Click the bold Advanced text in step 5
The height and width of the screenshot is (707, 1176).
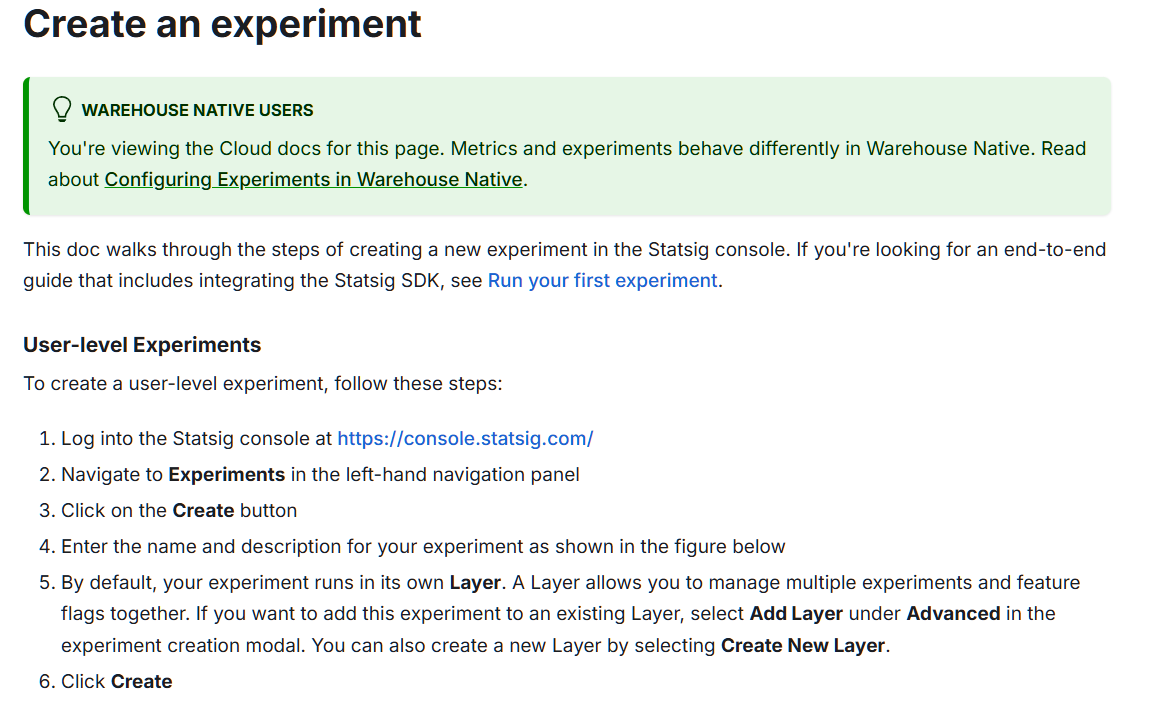pos(953,613)
